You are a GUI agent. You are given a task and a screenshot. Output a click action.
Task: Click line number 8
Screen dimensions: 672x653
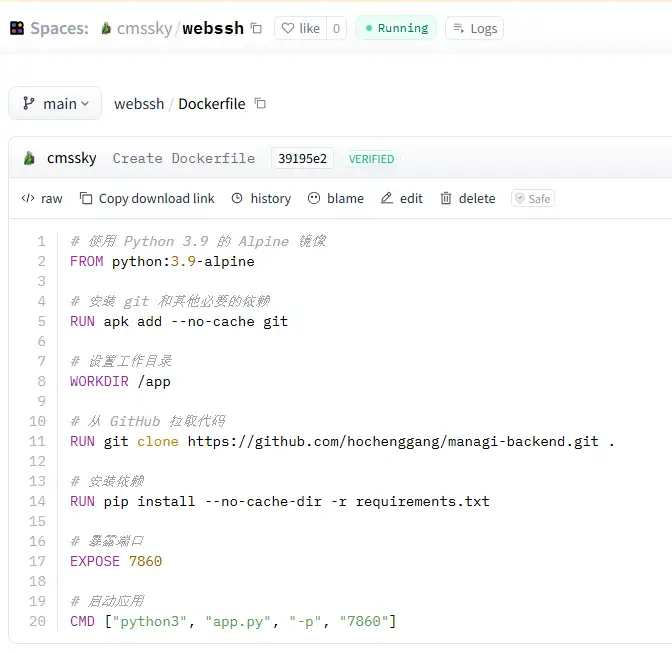[42, 381]
